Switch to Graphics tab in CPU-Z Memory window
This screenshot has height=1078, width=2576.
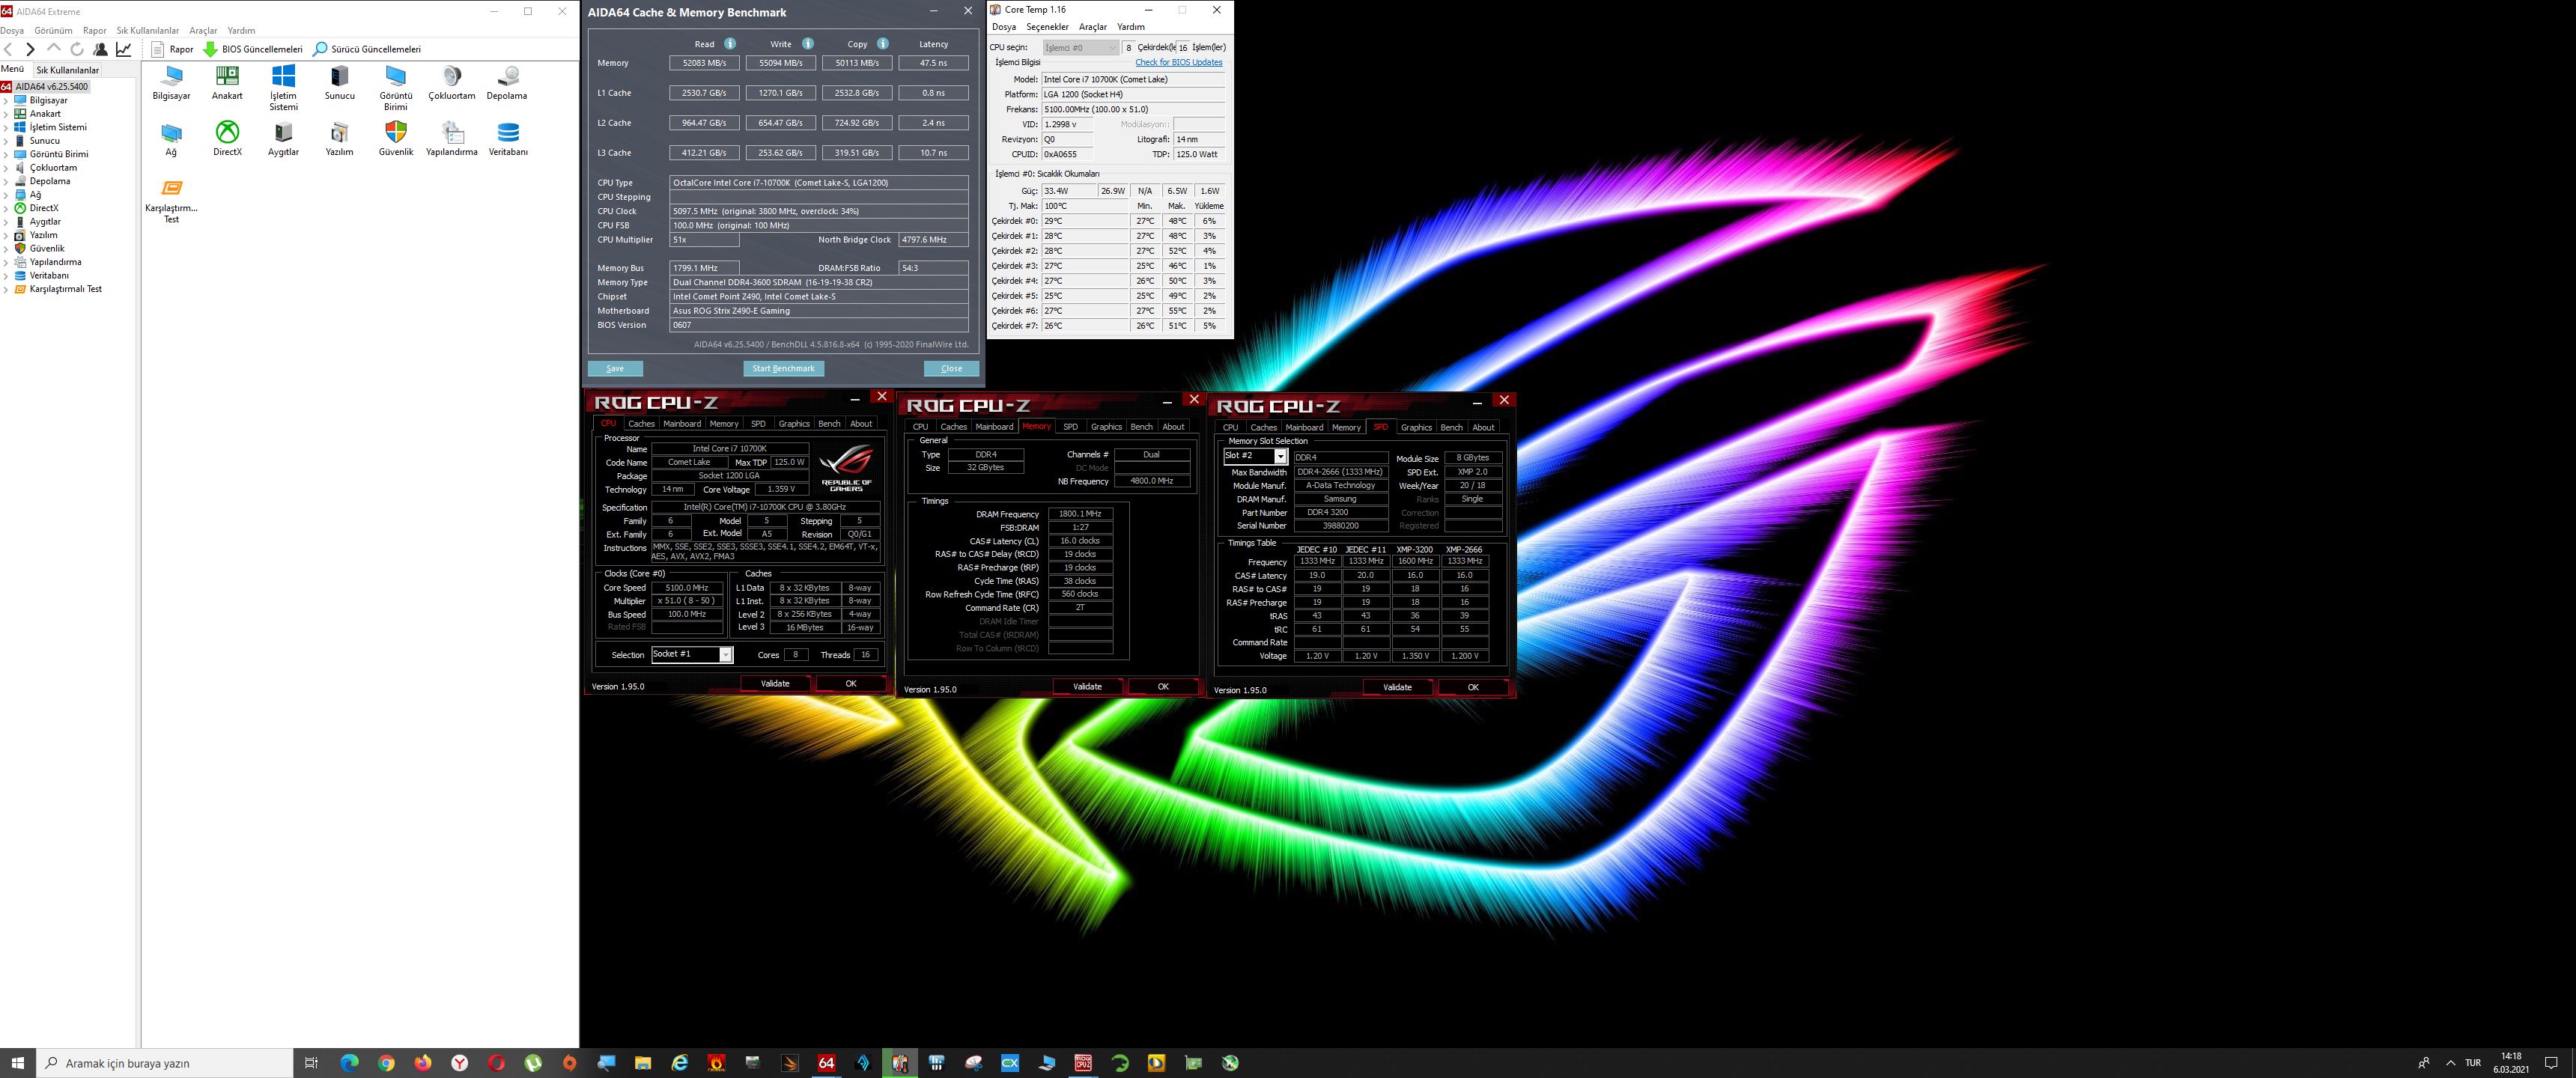pos(1106,427)
